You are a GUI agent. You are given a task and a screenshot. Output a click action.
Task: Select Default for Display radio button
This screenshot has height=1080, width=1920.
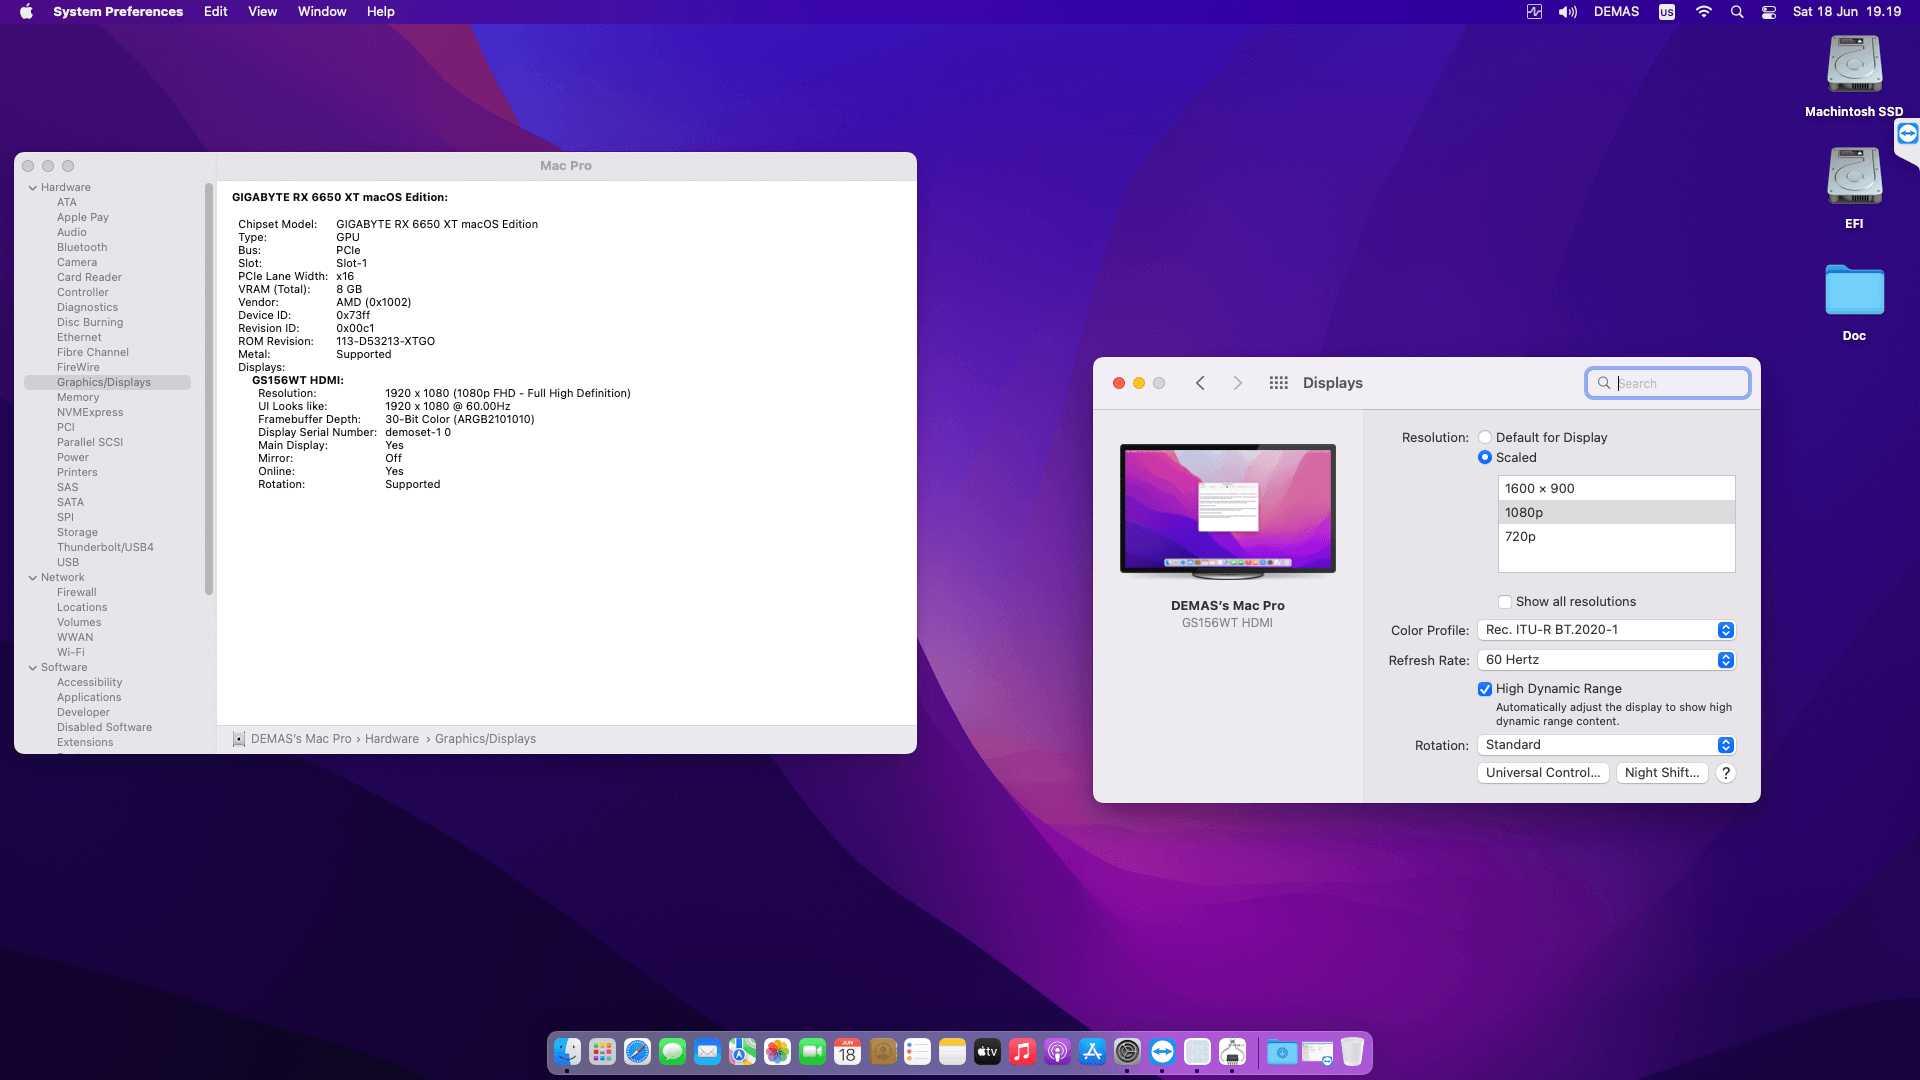coord(1485,438)
